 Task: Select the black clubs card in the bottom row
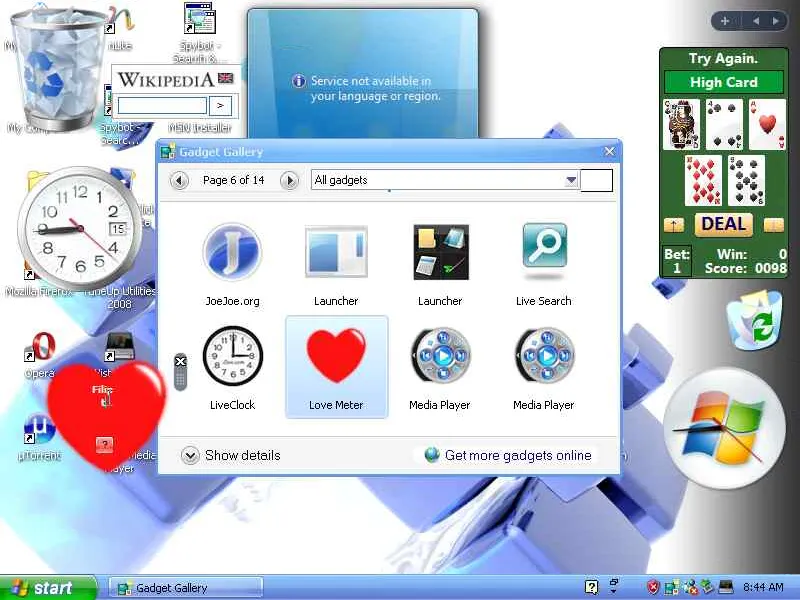[x=746, y=181]
